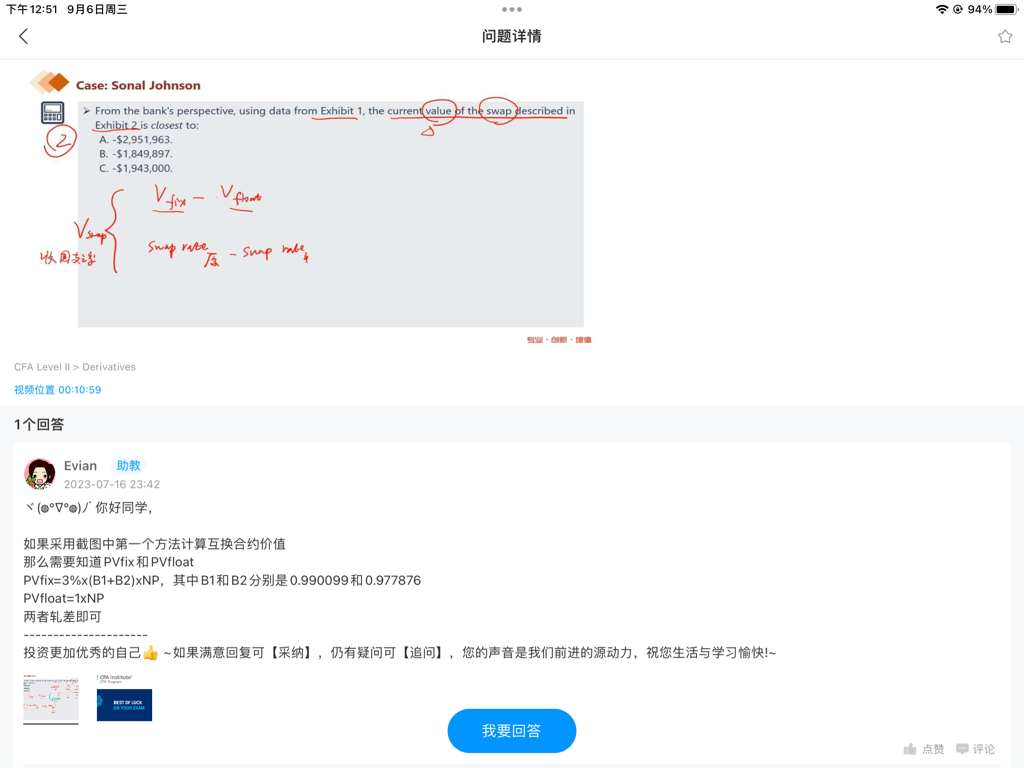Select the PVfloat=1xNP line
Screen dimensions: 1024x768
click(x=64, y=598)
